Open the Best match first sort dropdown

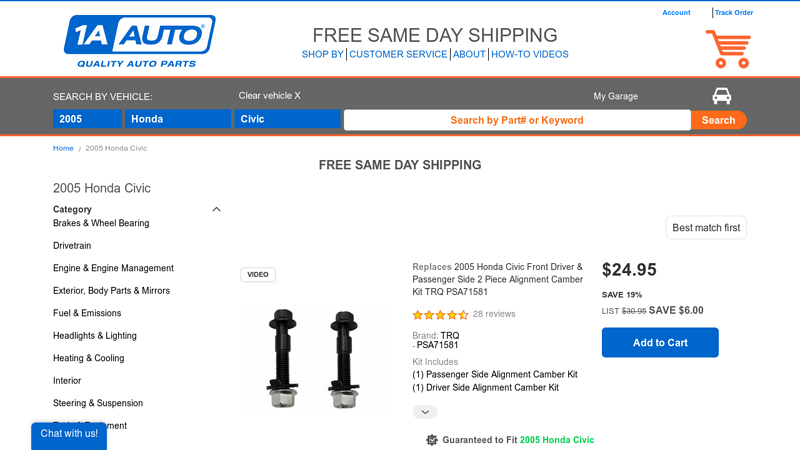pyautogui.click(x=706, y=228)
